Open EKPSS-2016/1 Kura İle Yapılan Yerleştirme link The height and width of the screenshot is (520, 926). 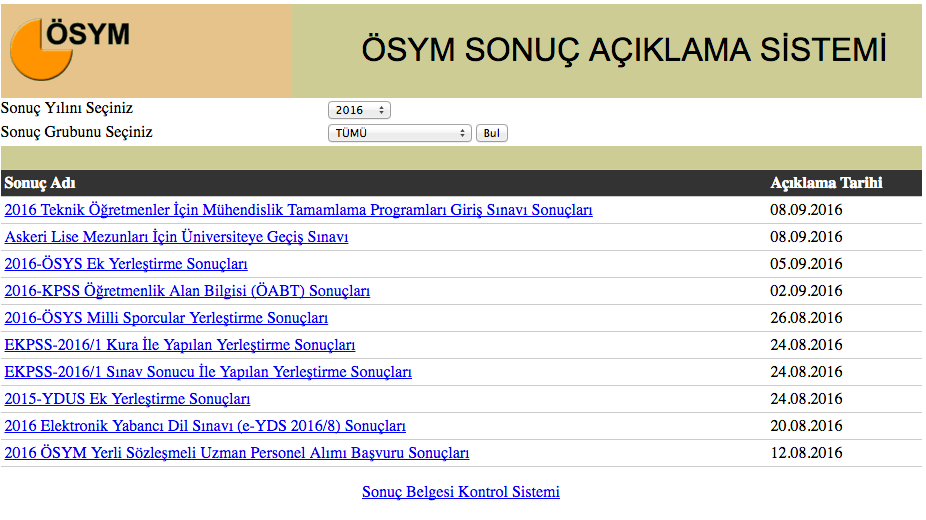[x=180, y=345]
